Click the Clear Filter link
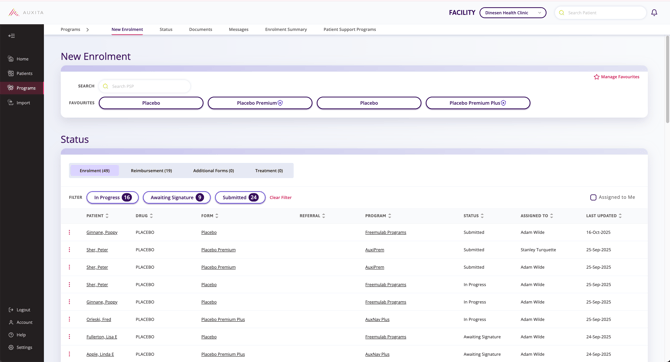This screenshot has width=670, height=362. (x=280, y=197)
